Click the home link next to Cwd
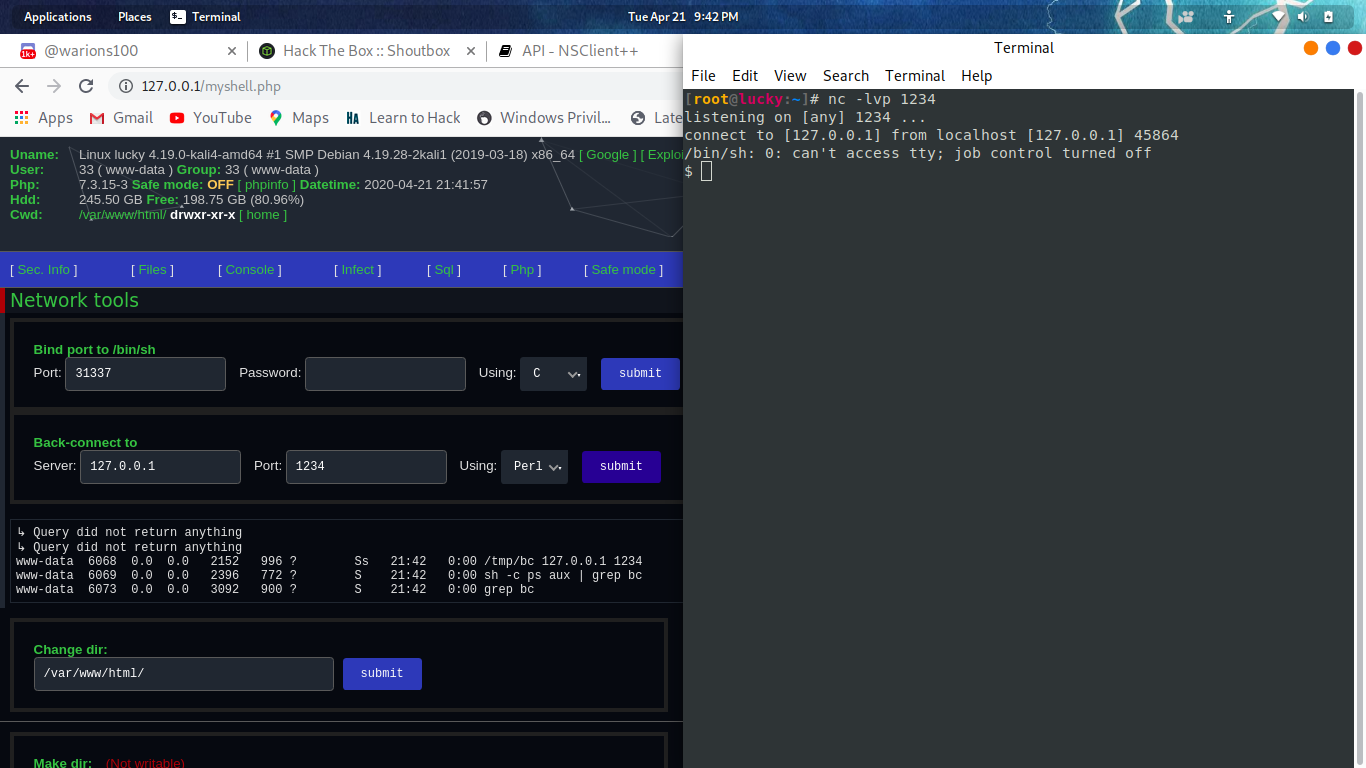The width and height of the screenshot is (1366, 768). 263,215
